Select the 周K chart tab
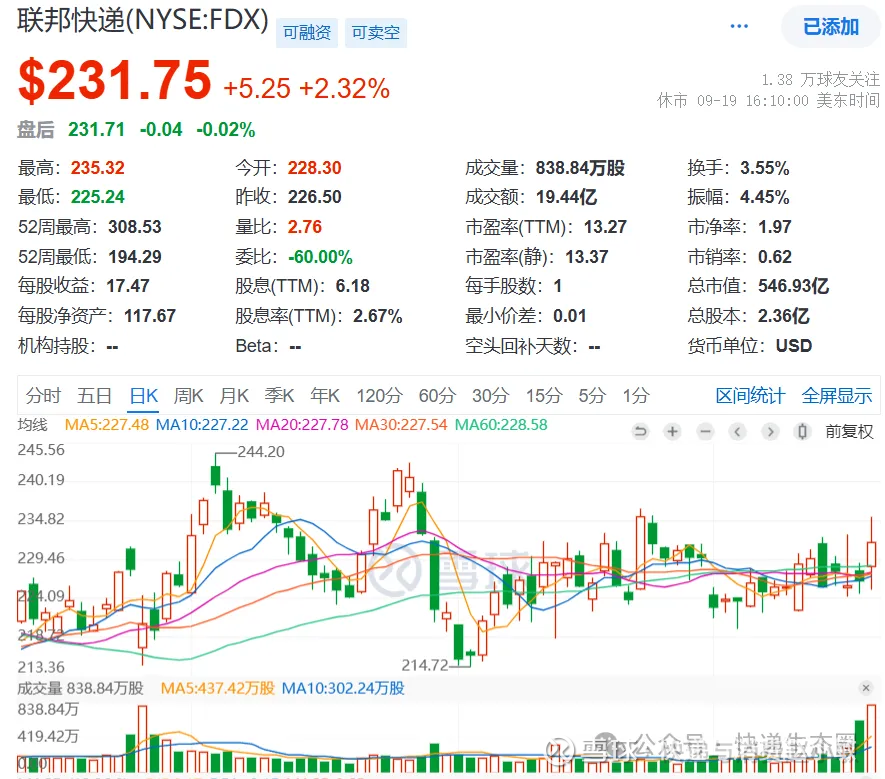Screen dimensions: 885x779 (189, 396)
